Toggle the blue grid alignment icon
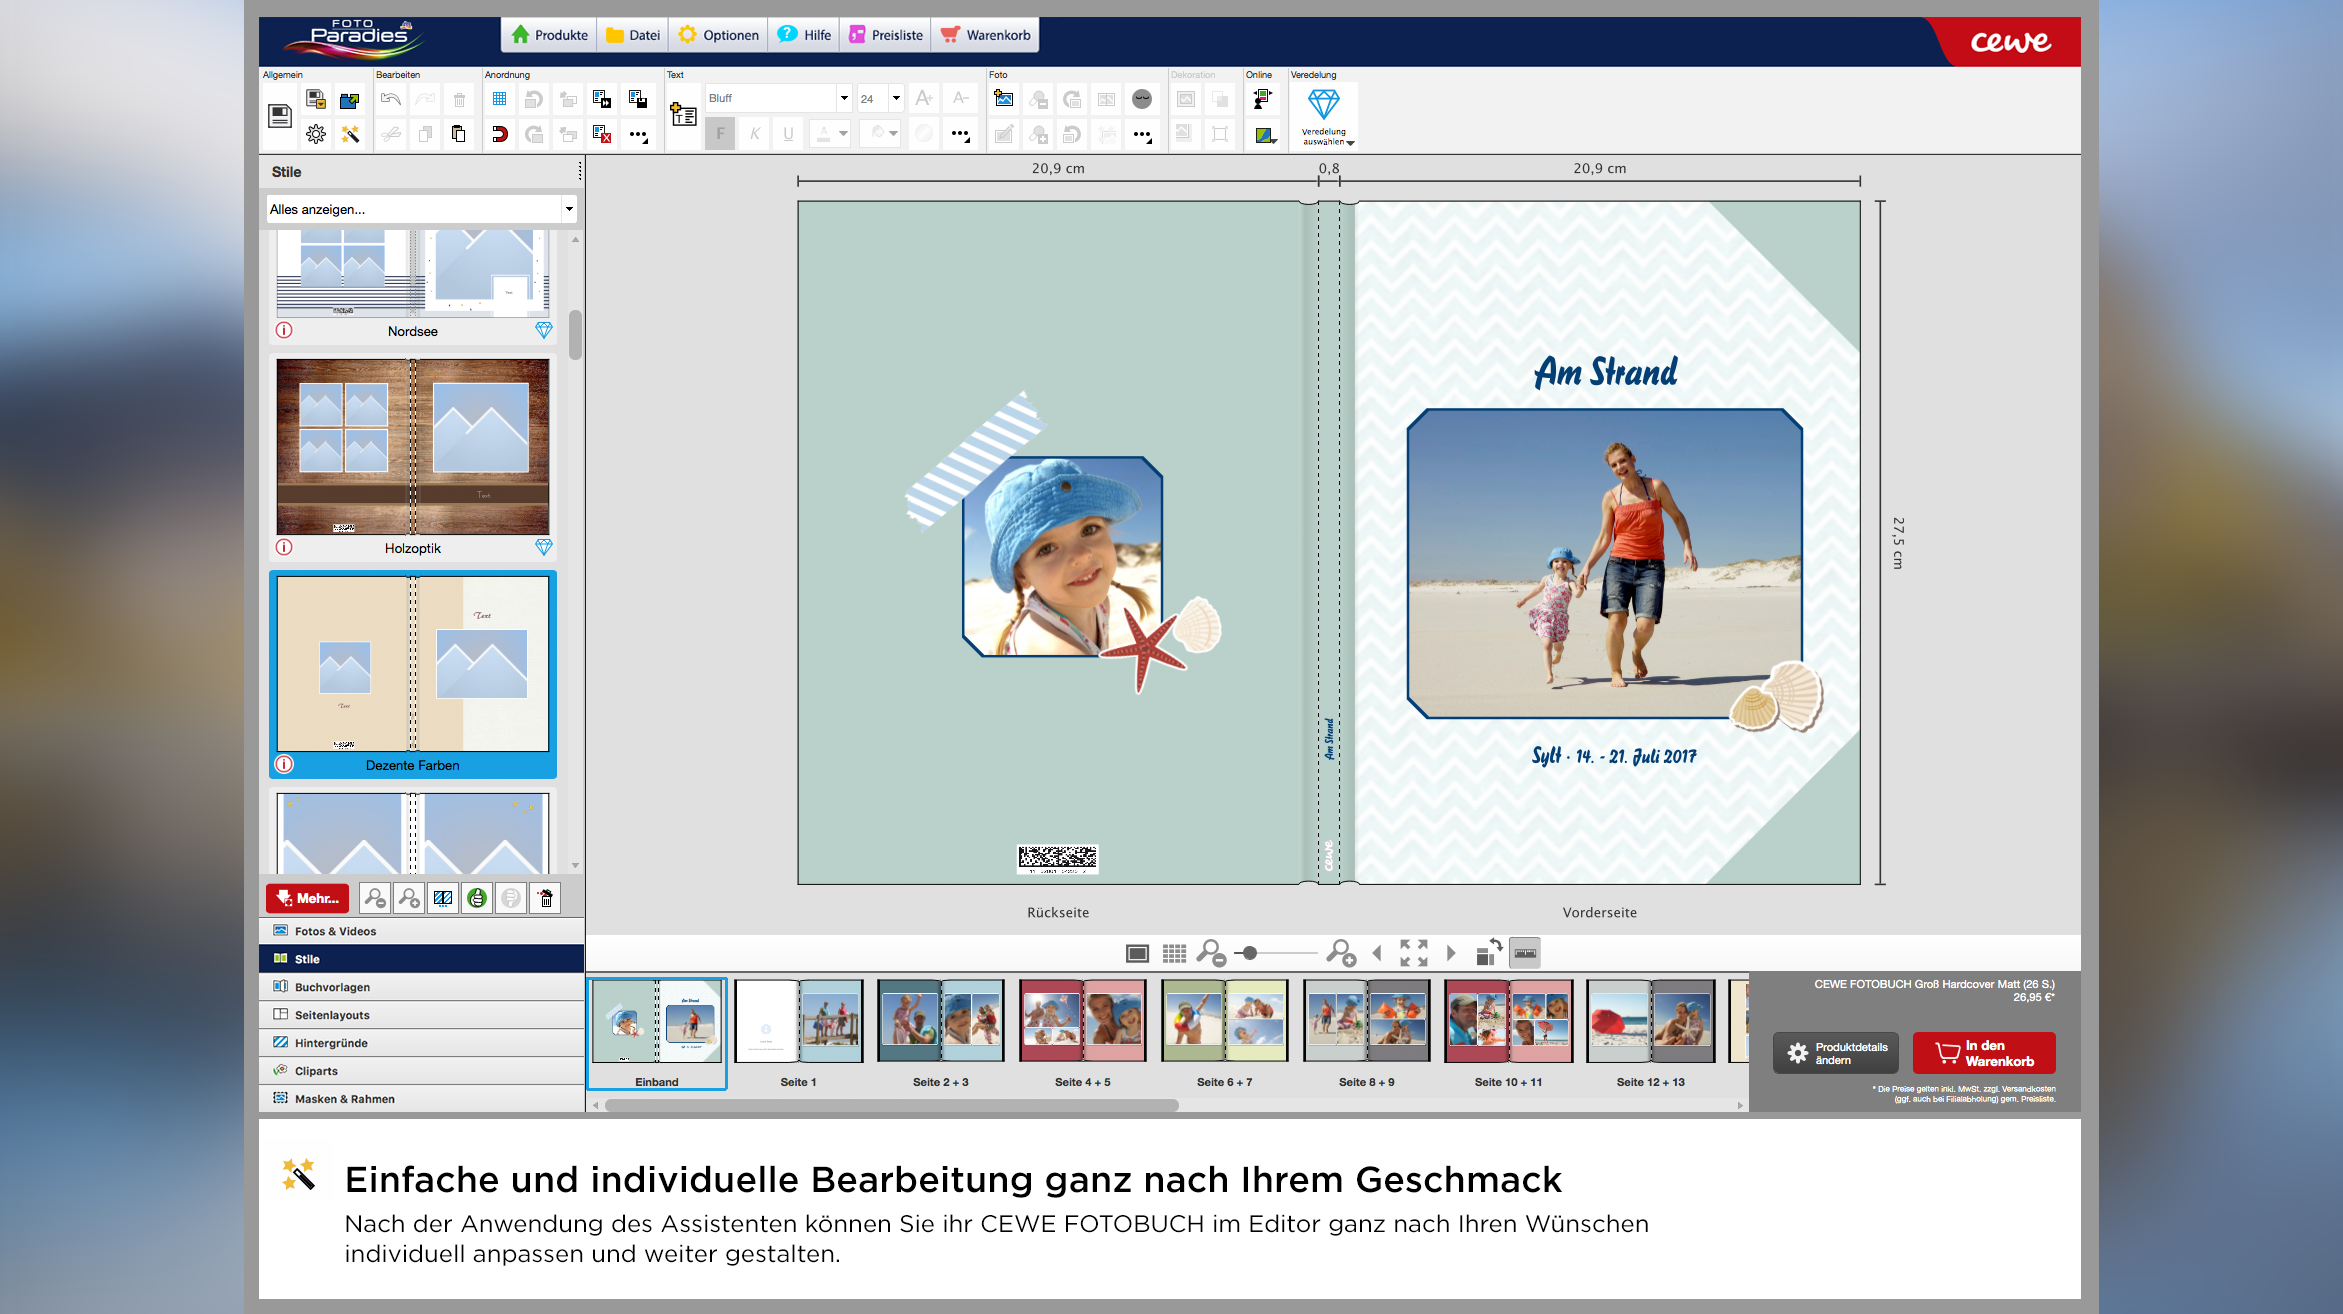This screenshot has height=1314, width=2343. [x=499, y=99]
